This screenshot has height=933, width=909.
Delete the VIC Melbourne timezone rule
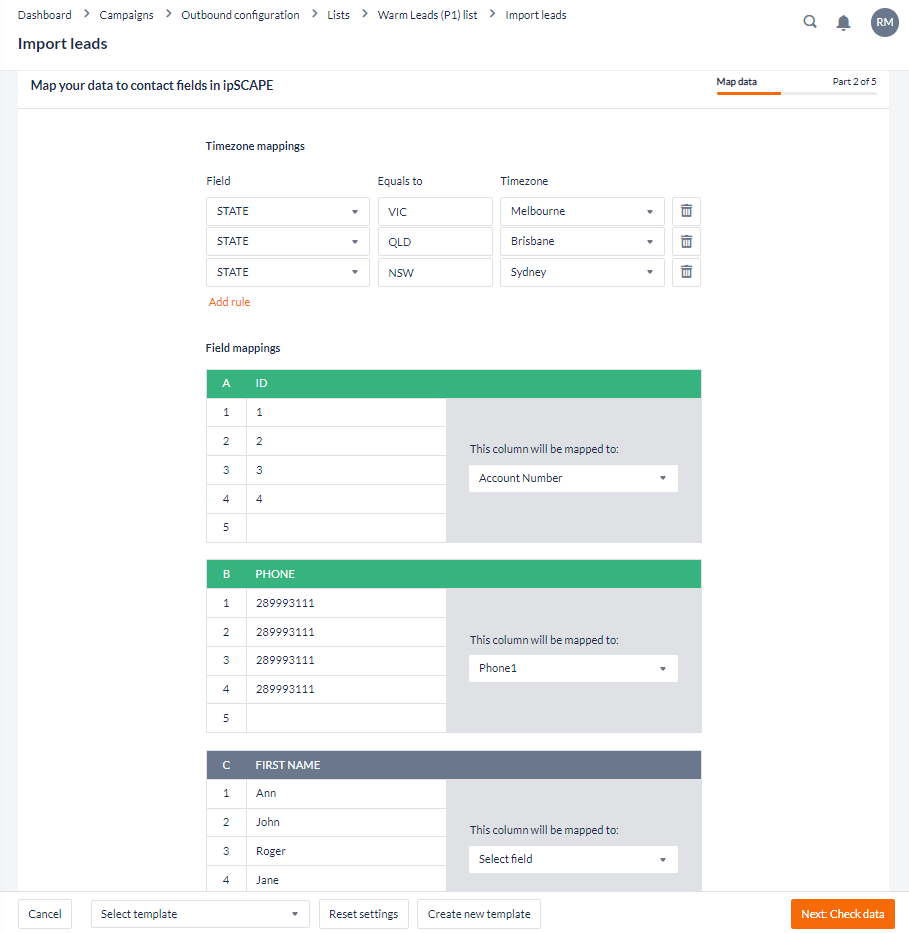[x=686, y=211]
